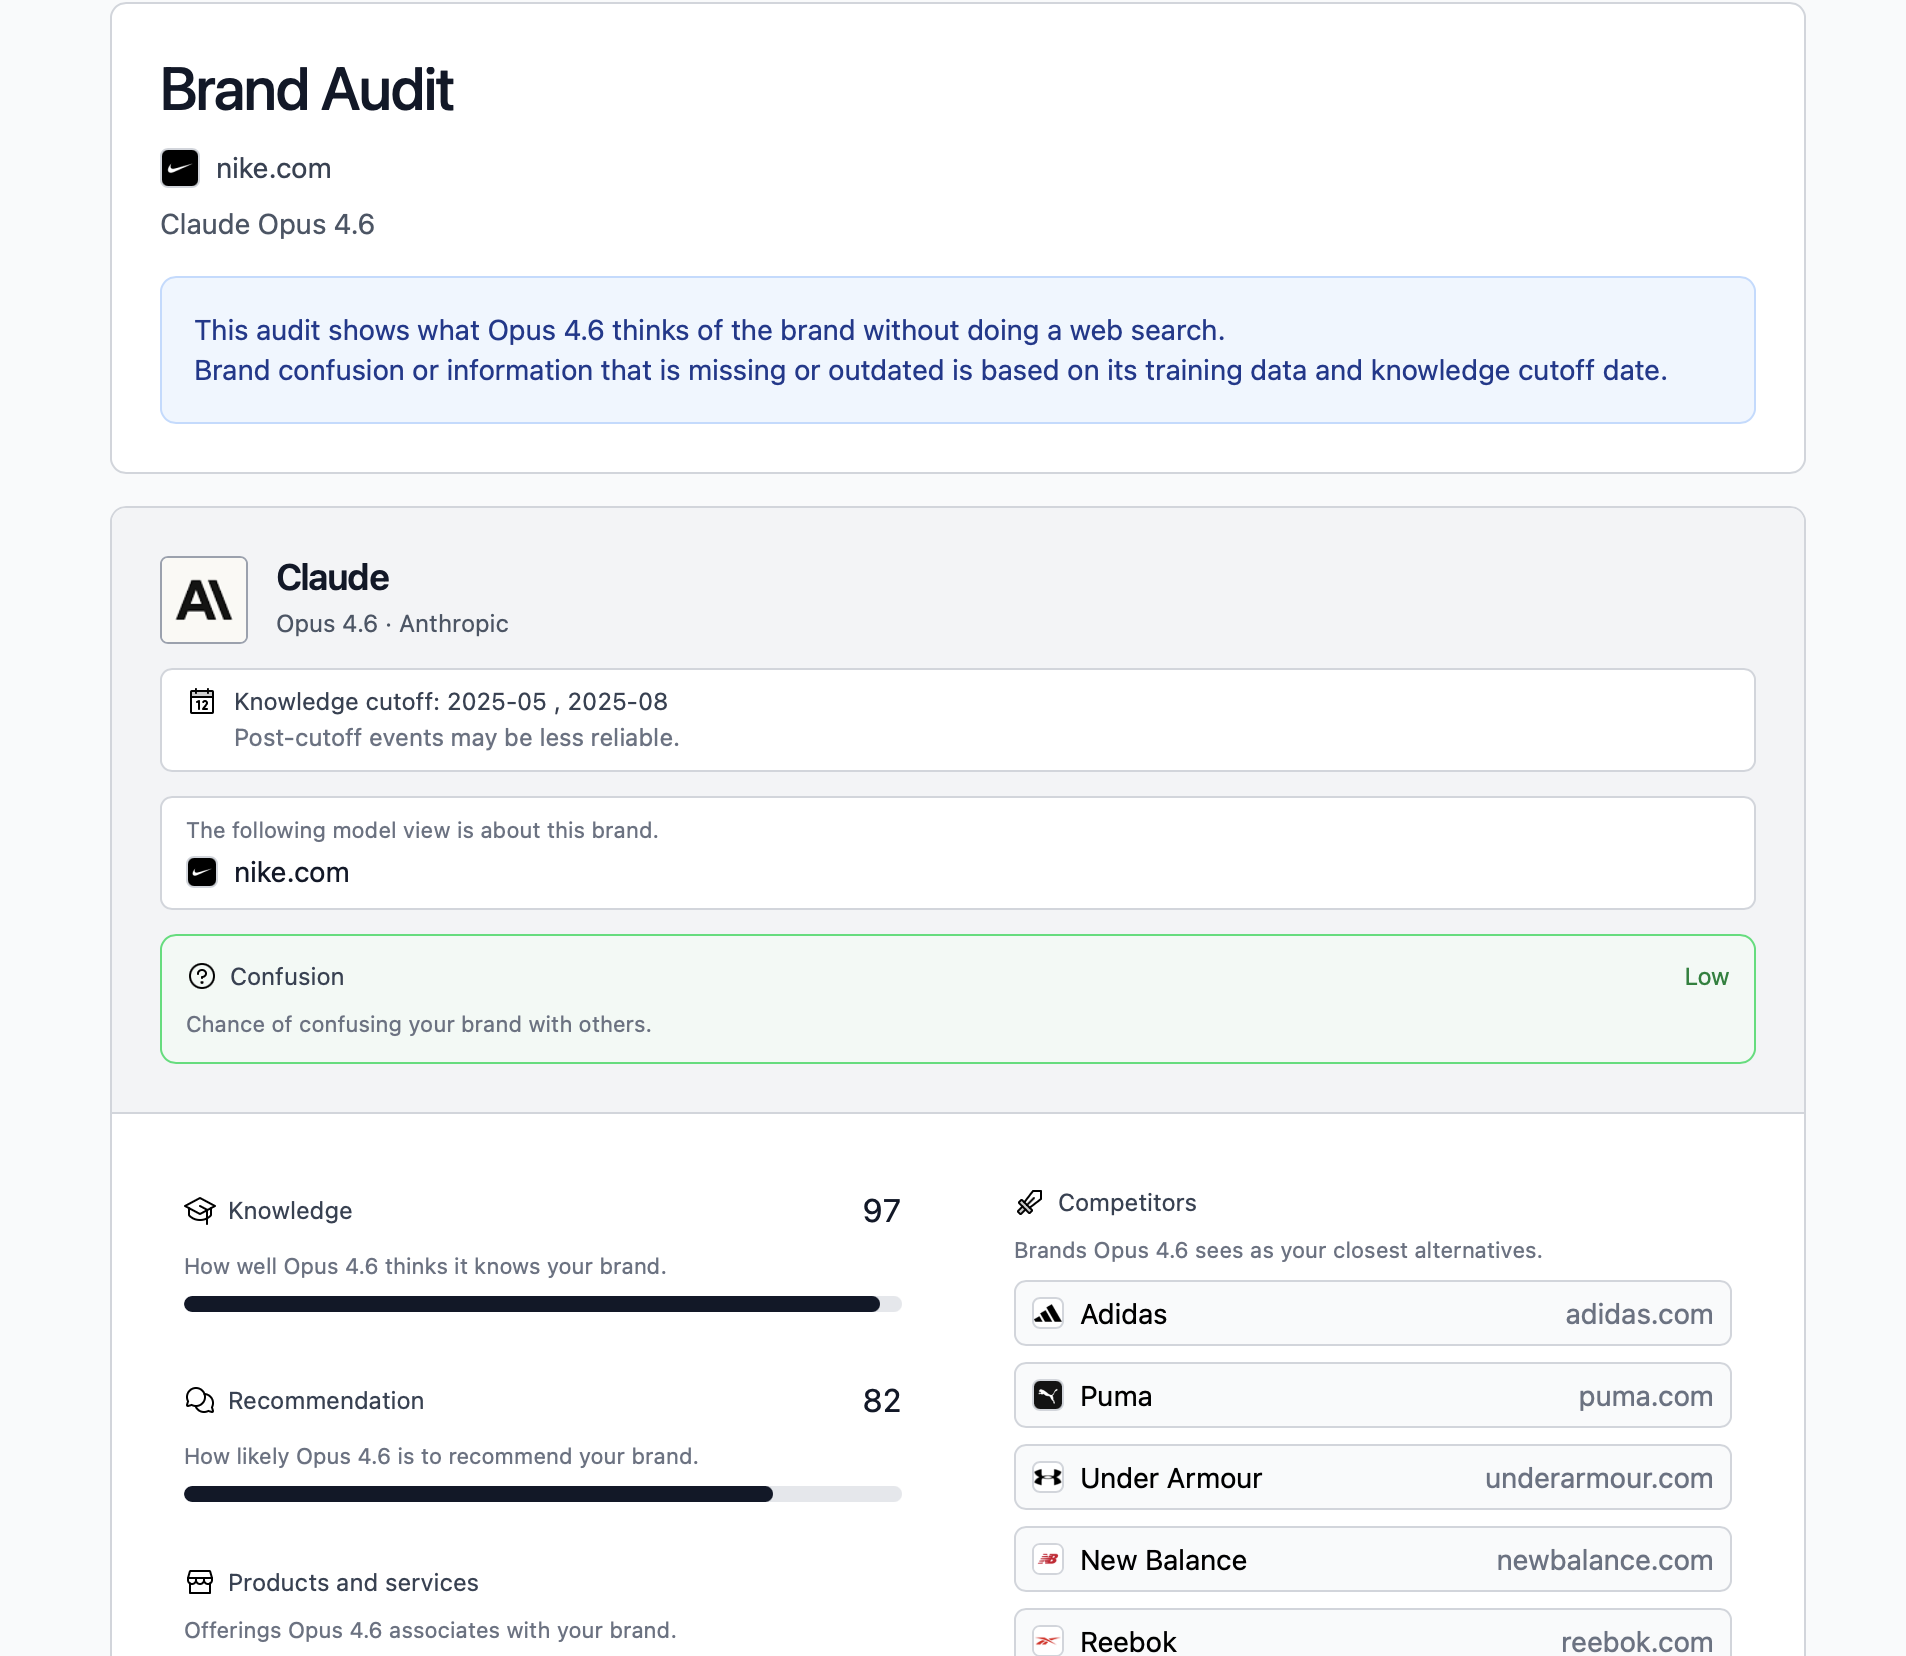
Task: Click the Competitors rocket icon
Action: coord(1030,1202)
